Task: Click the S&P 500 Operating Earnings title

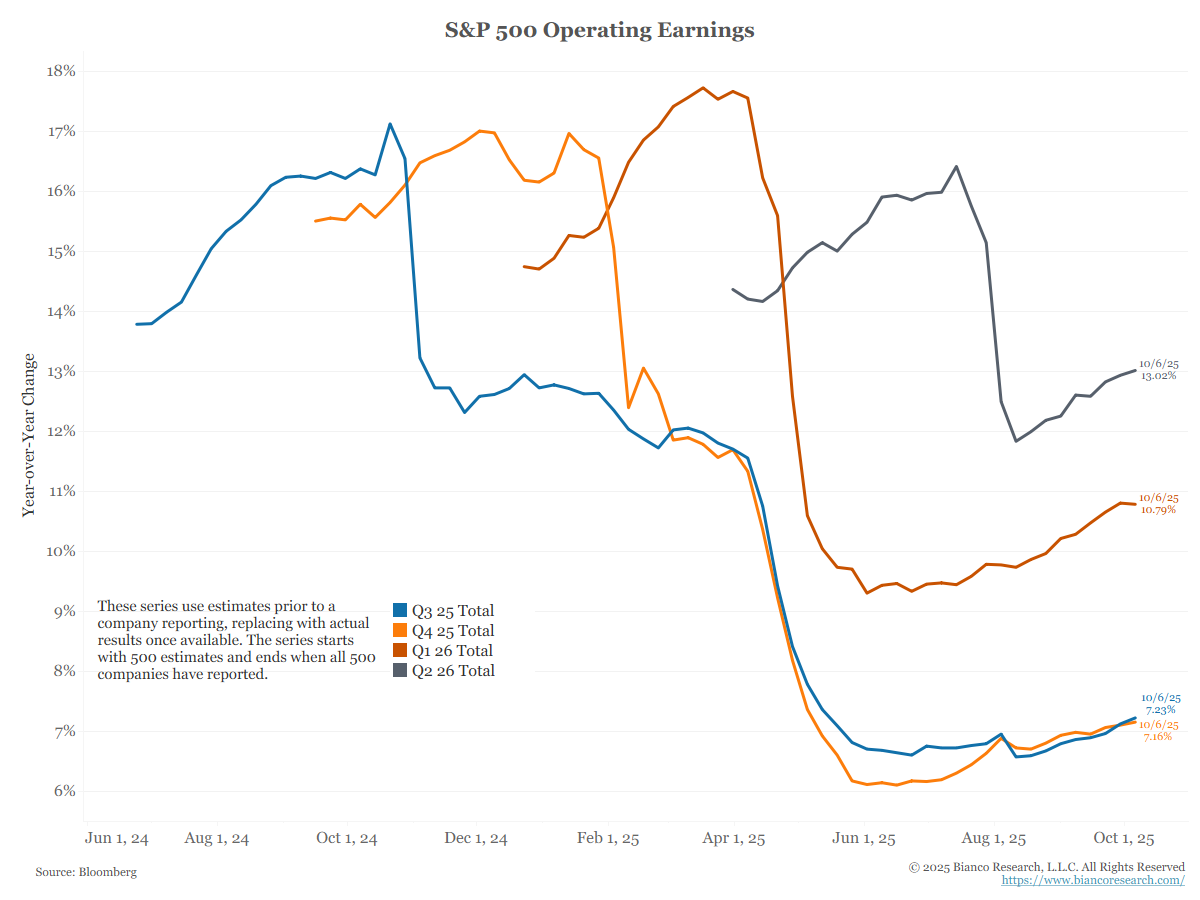Action: 600,31
